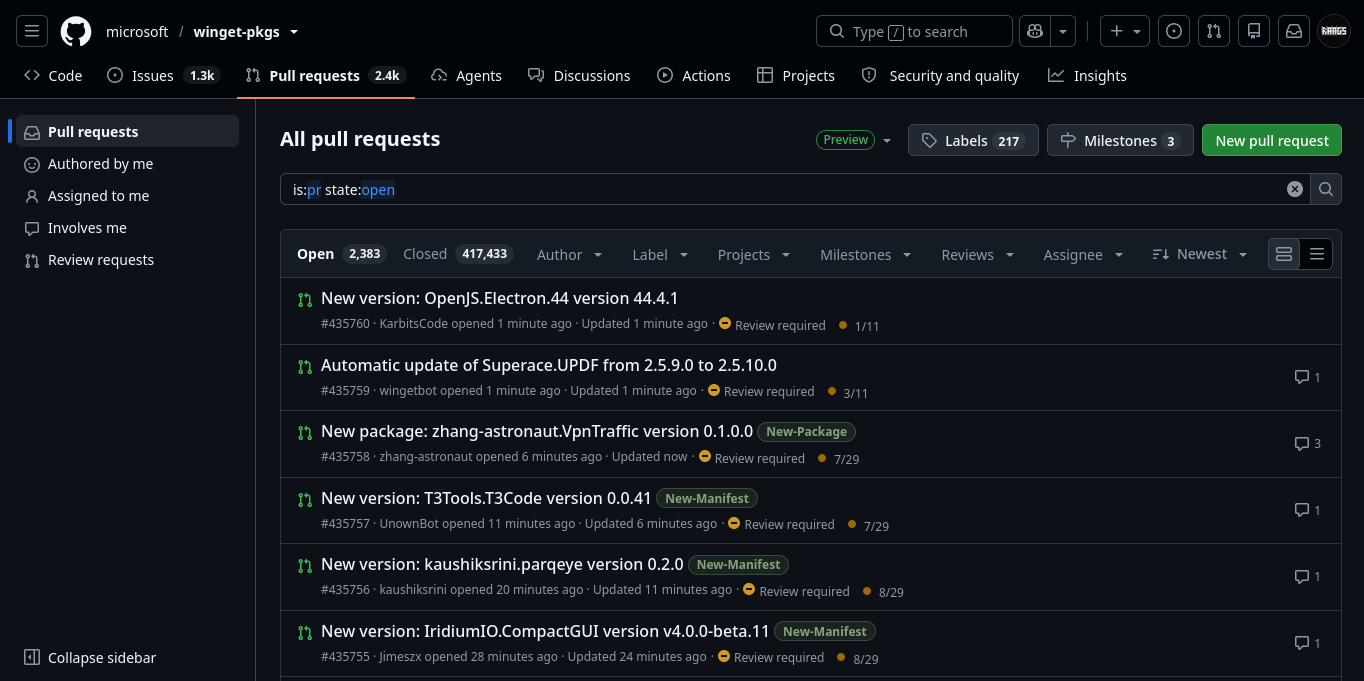The image size is (1364, 681).
Task: Switch to the Issues tab
Action: 163,76
